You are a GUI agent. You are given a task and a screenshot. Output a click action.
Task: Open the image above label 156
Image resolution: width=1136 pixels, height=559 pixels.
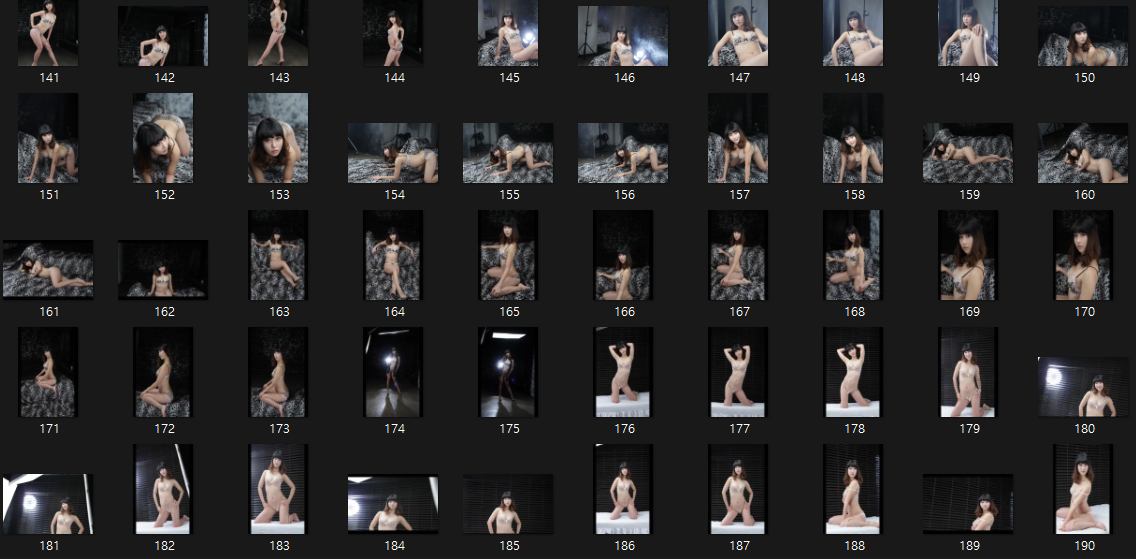coord(623,153)
